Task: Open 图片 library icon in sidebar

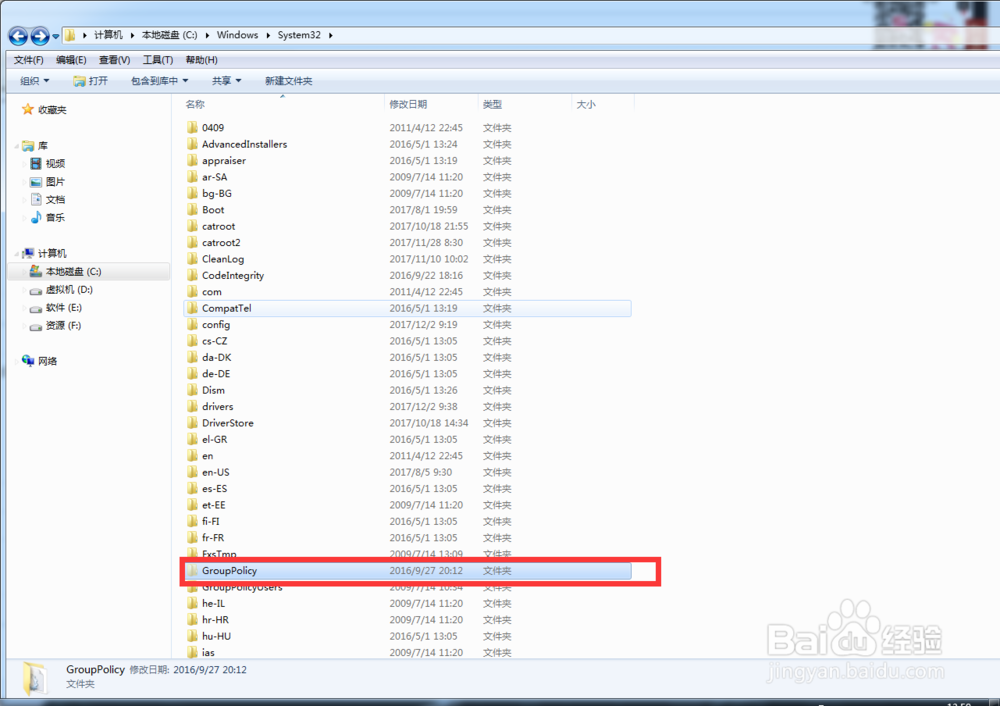Action: click(x=36, y=182)
